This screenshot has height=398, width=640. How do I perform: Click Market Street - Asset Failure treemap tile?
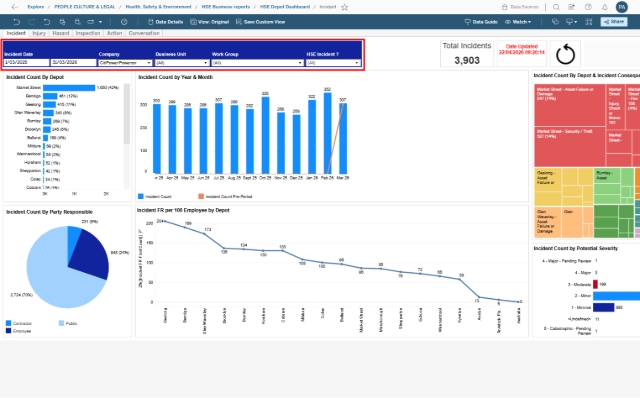click(x=569, y=105)
